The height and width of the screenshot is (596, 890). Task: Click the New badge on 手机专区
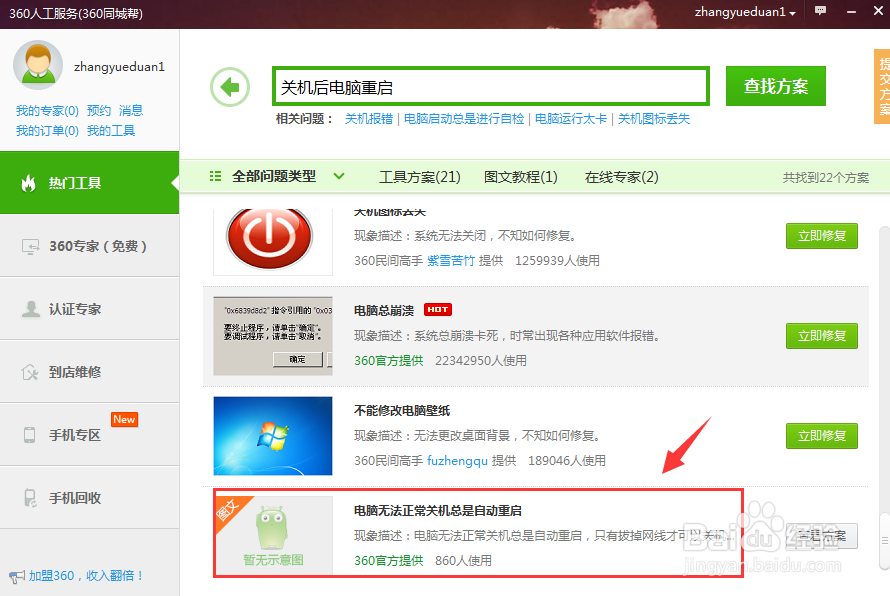pyautogui.click(x=124, y=419)
